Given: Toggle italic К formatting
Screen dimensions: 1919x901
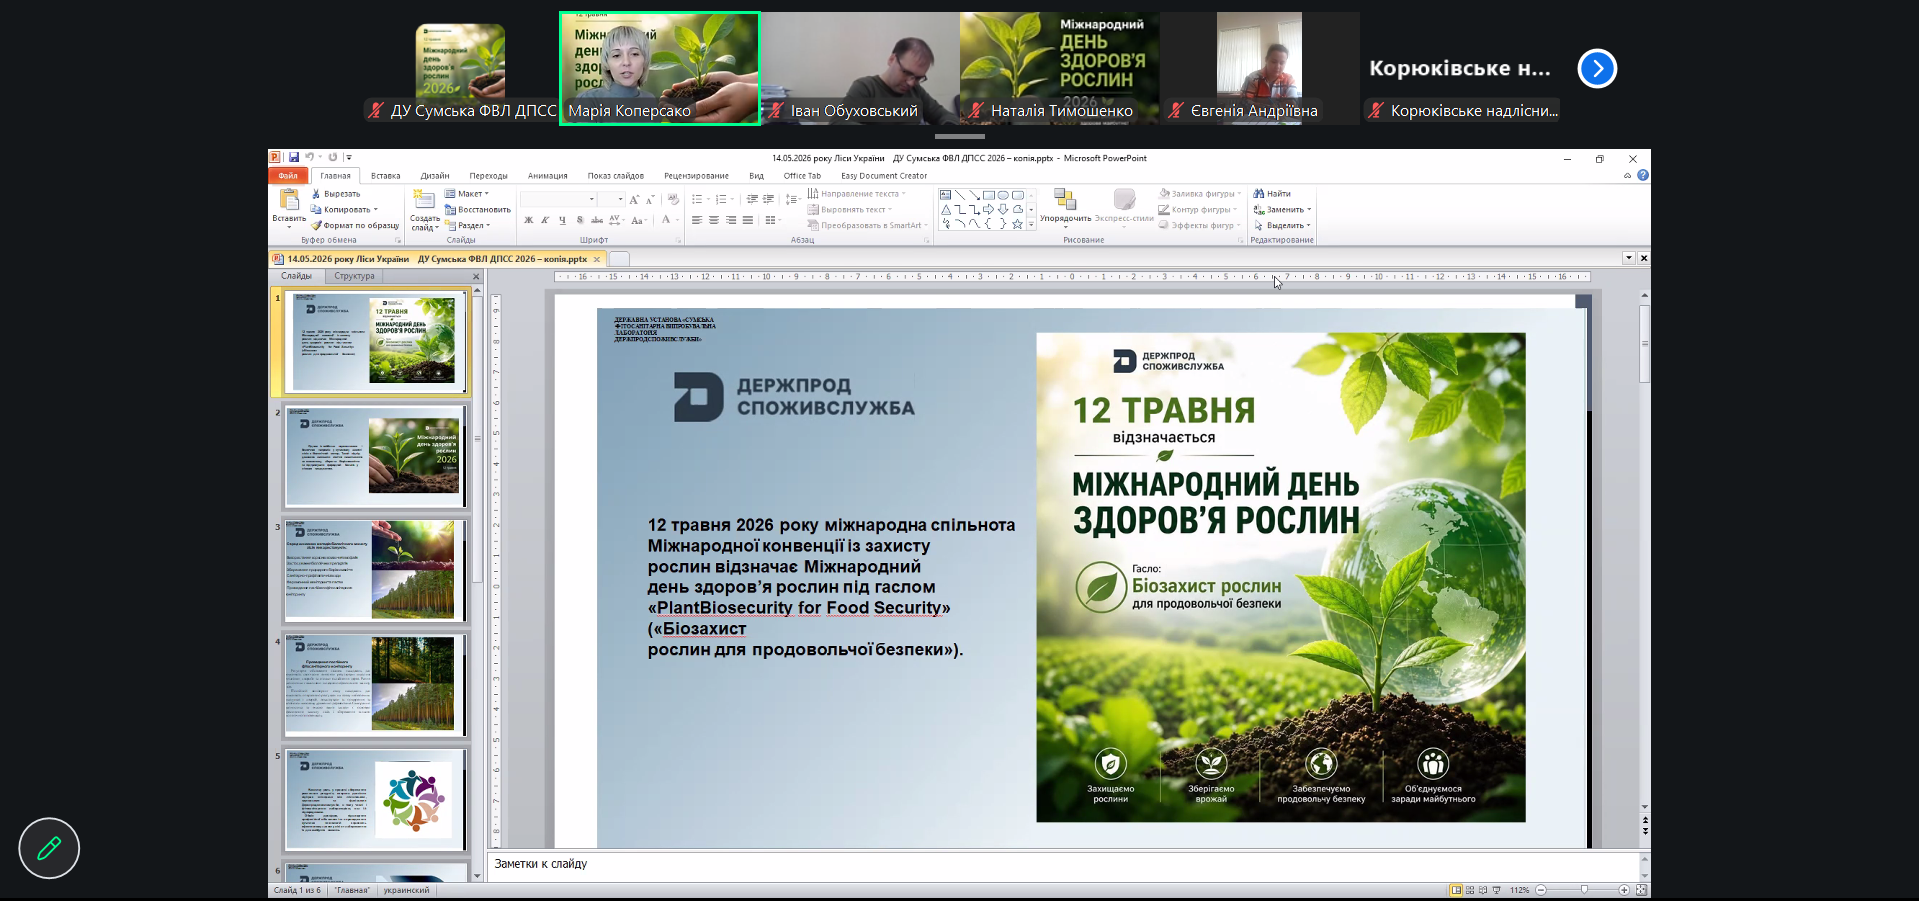Looking at the screenshot, I should click(545, 220).
